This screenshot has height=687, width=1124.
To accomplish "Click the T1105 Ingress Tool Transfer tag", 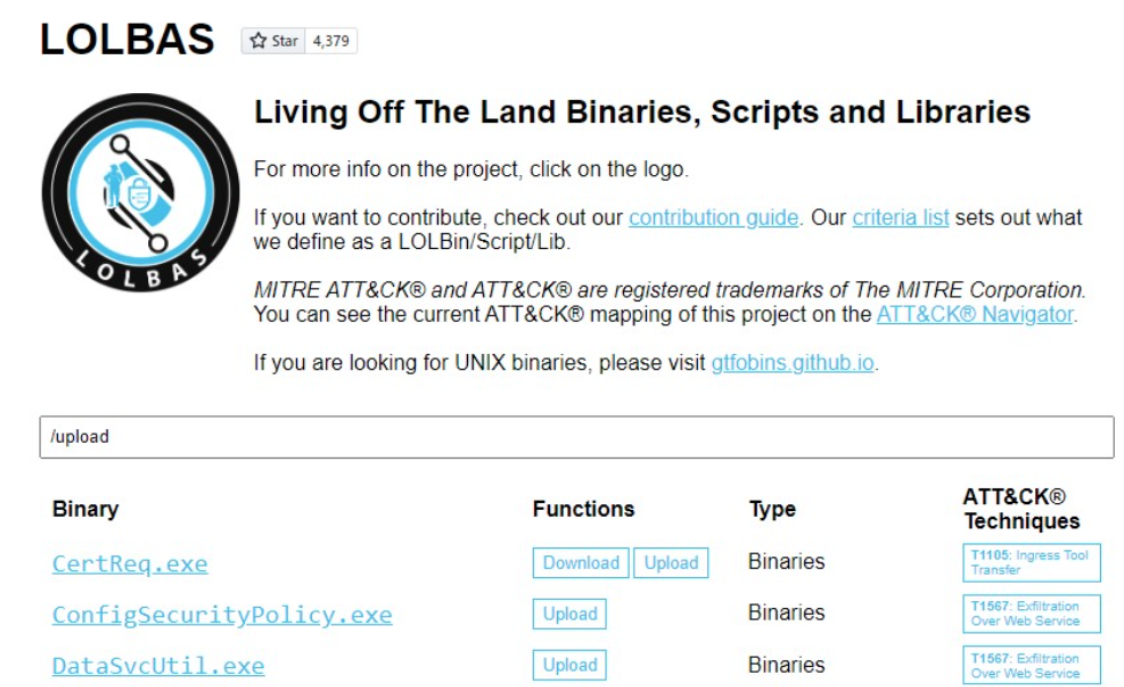I will tap(1031, 562).
